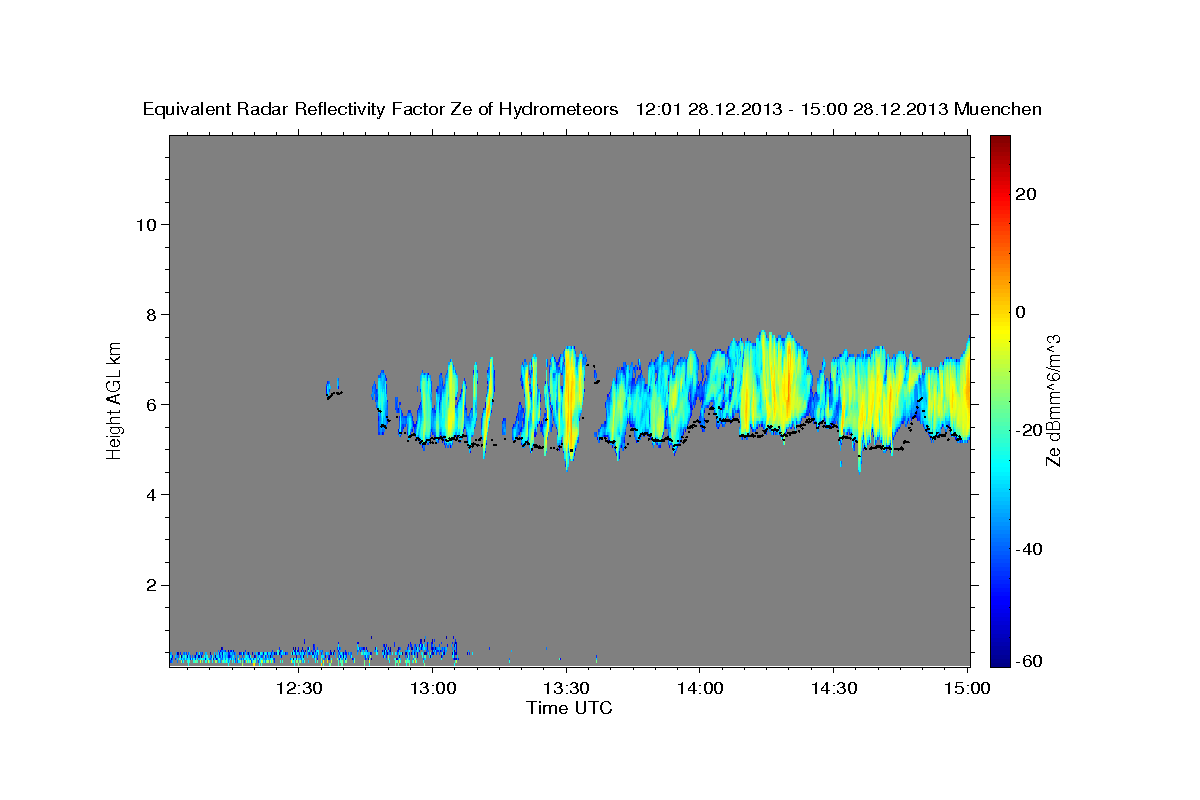Click the height tick label 2
Screen dimensions: 1200x800
pyautogui.click(x=149, y=584)
